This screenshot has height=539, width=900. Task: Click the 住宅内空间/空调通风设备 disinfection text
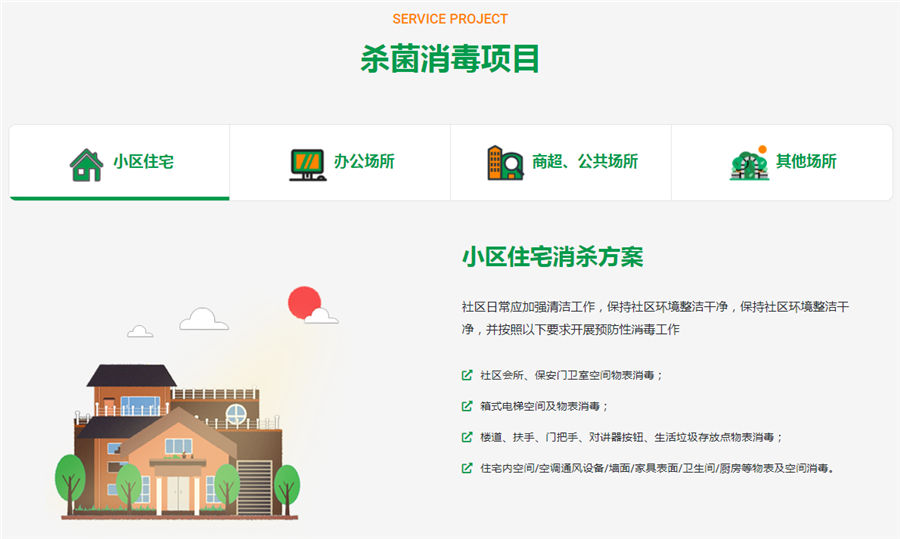[x=656, y=468]
